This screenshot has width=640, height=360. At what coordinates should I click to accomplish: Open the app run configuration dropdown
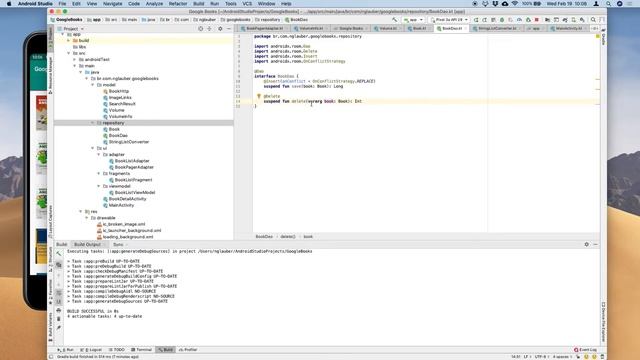point(413,20)
